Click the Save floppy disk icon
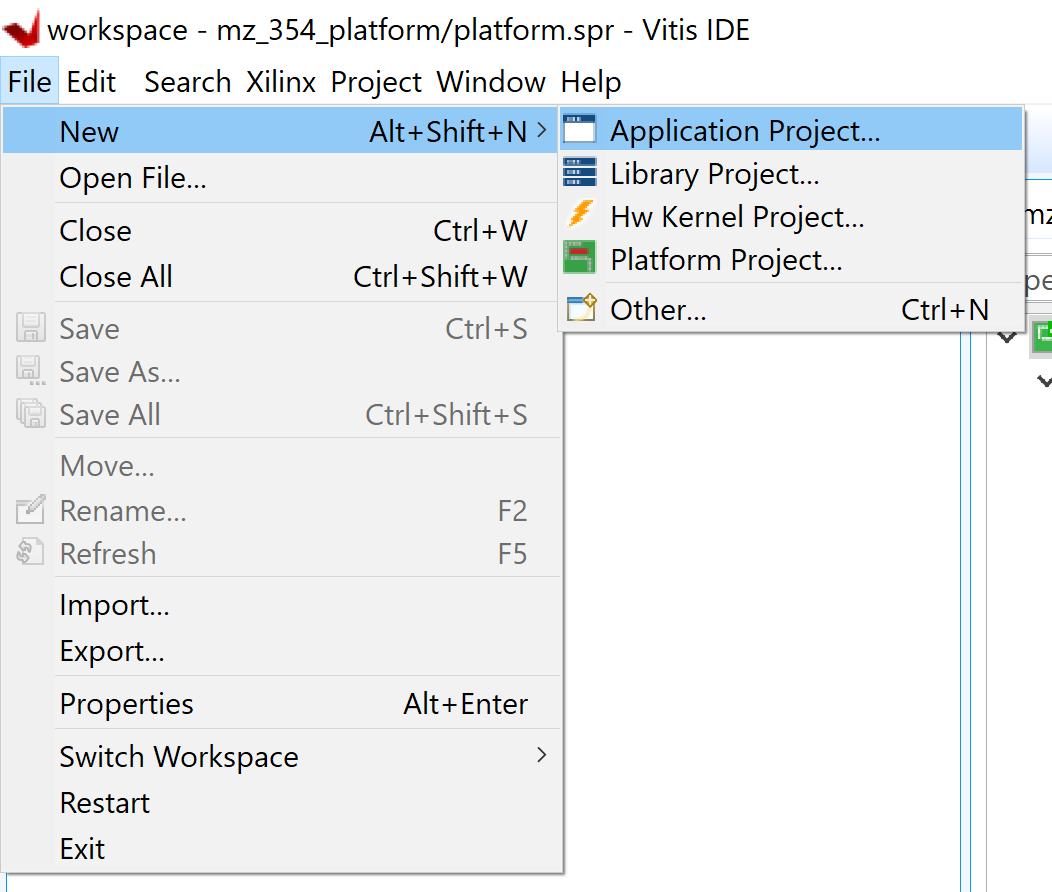 point(28,328)
